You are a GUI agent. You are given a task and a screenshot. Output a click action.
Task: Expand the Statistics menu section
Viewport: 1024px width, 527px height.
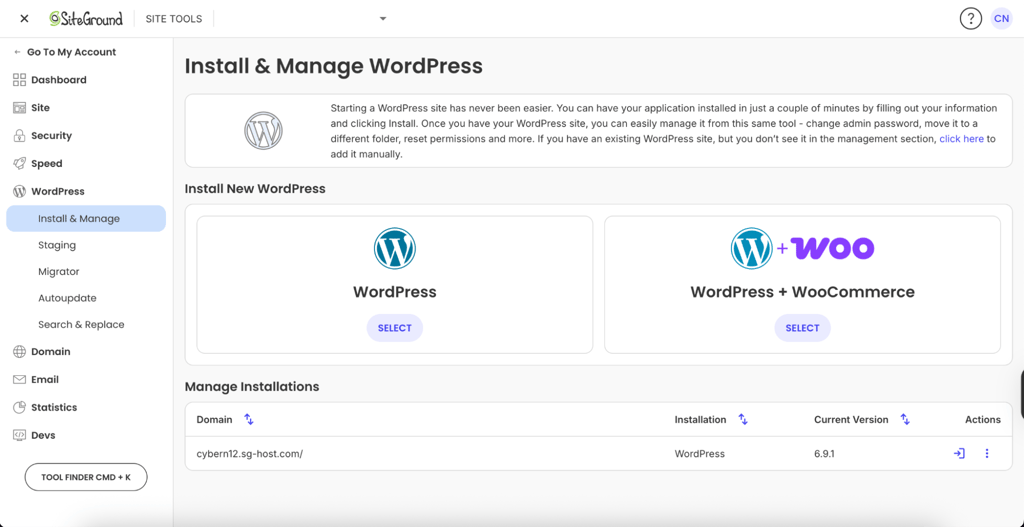pyautogui.click(x=54, y=407)
